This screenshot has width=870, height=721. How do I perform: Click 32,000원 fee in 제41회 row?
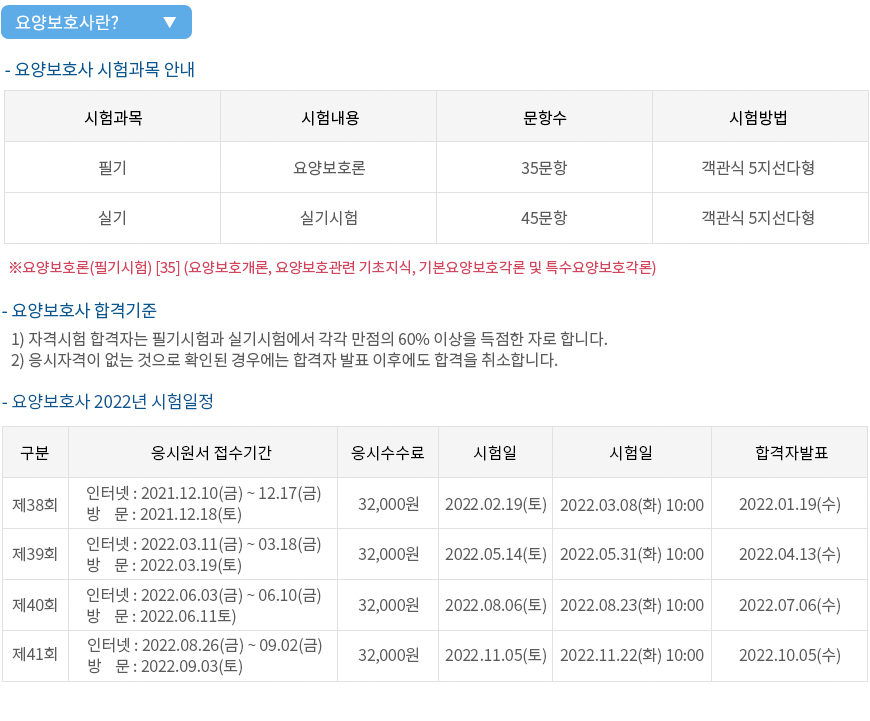(388, 655)
